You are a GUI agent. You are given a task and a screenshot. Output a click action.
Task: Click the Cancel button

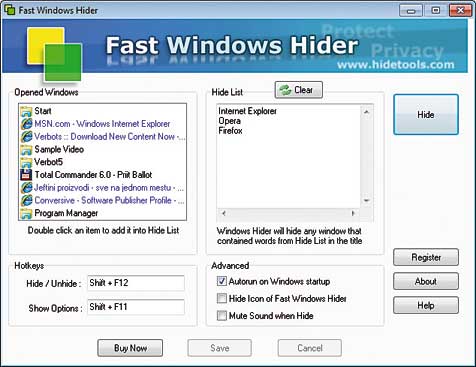tap(310, 348)
